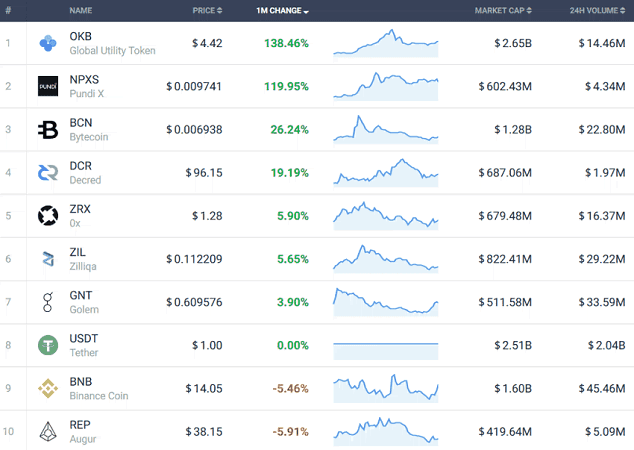Click the OKB coin logo icon

(47, 43)
